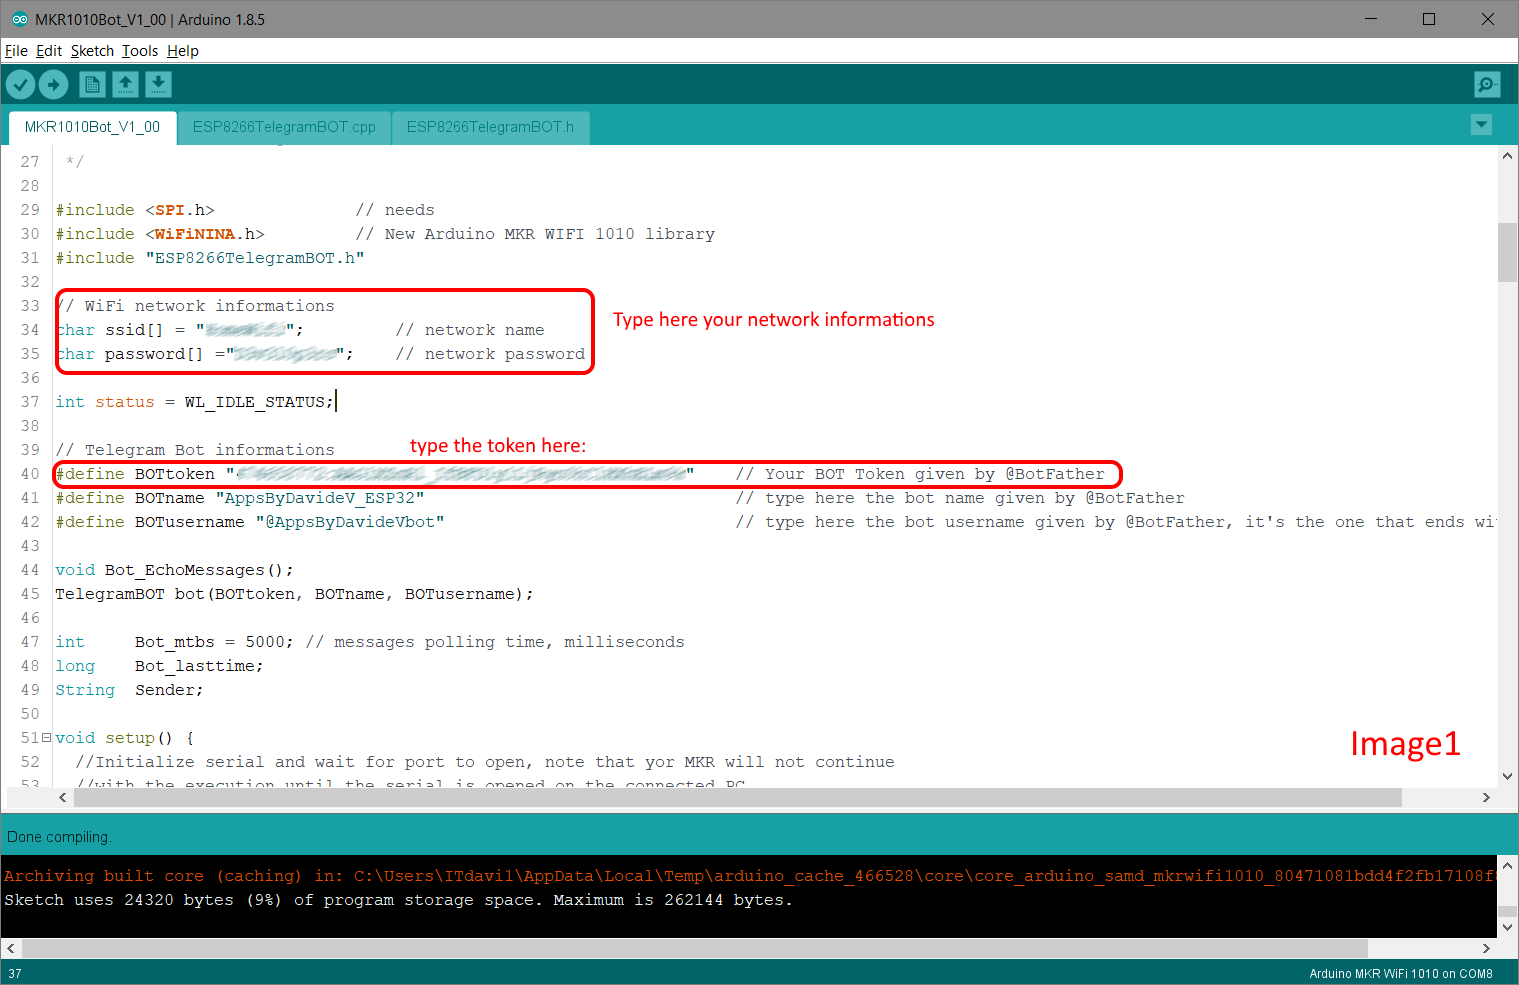1519x985 pixels.
Task: Select the MKR1010Bot_V1_00 tab
Action: (92, 127)
